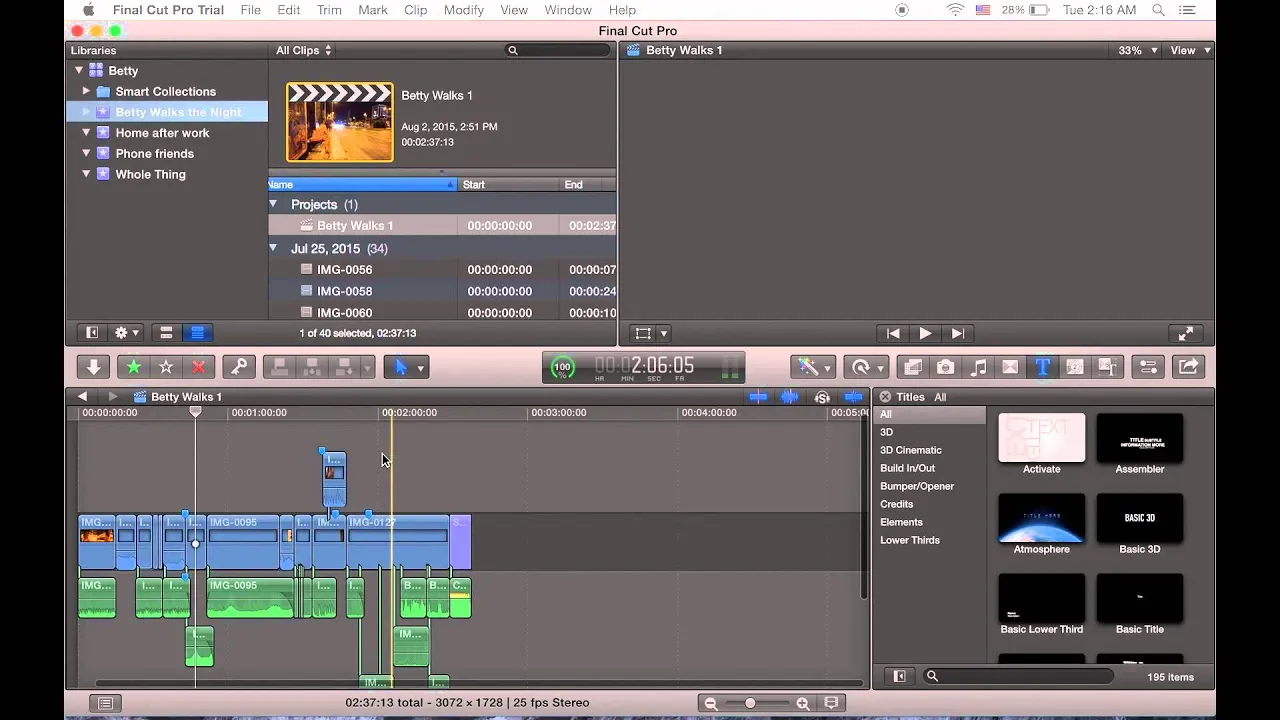
Task: Switch browser to filmstrip view
Action: (166, 333)
